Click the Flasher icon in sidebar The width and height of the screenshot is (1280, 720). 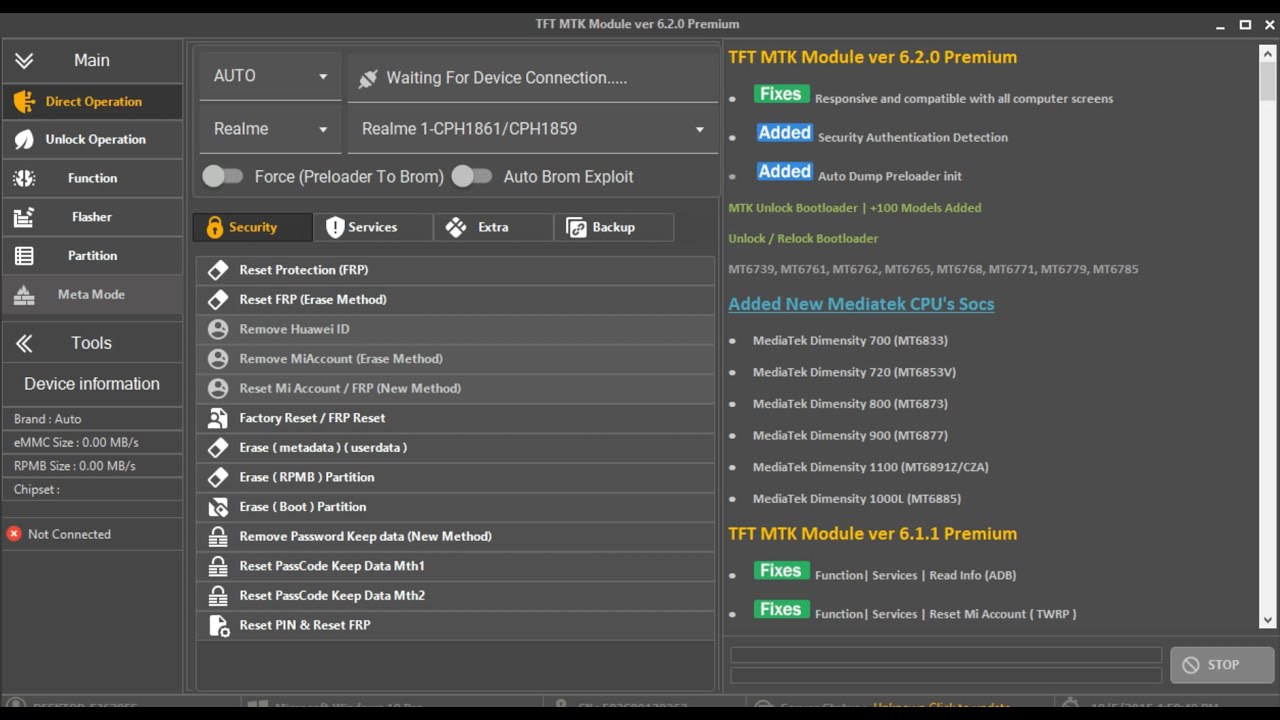coord(24,217)
